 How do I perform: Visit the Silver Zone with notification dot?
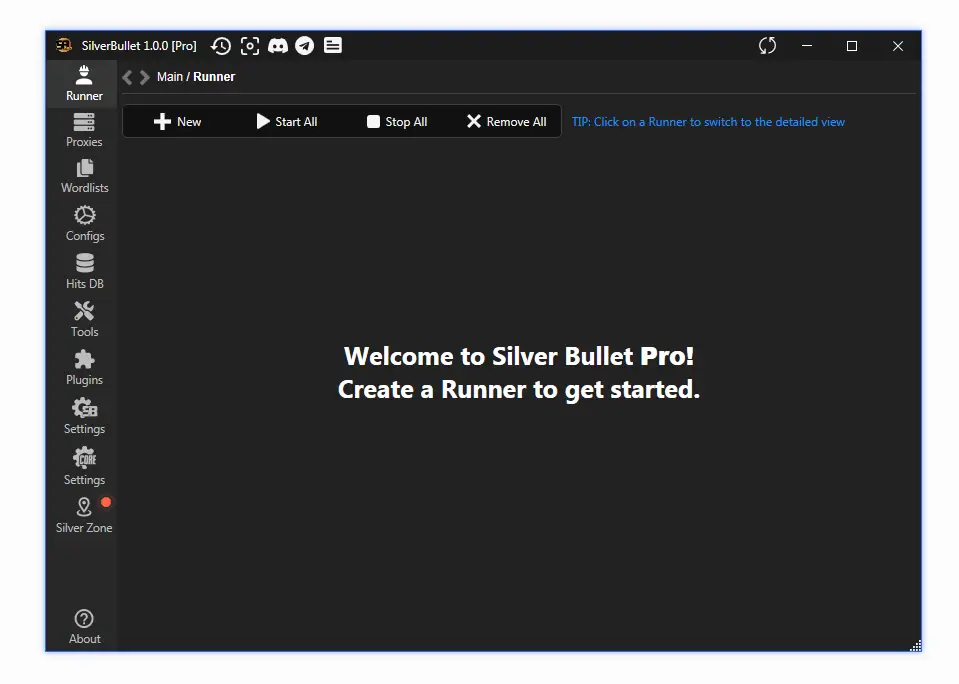(x=84, y=513)
